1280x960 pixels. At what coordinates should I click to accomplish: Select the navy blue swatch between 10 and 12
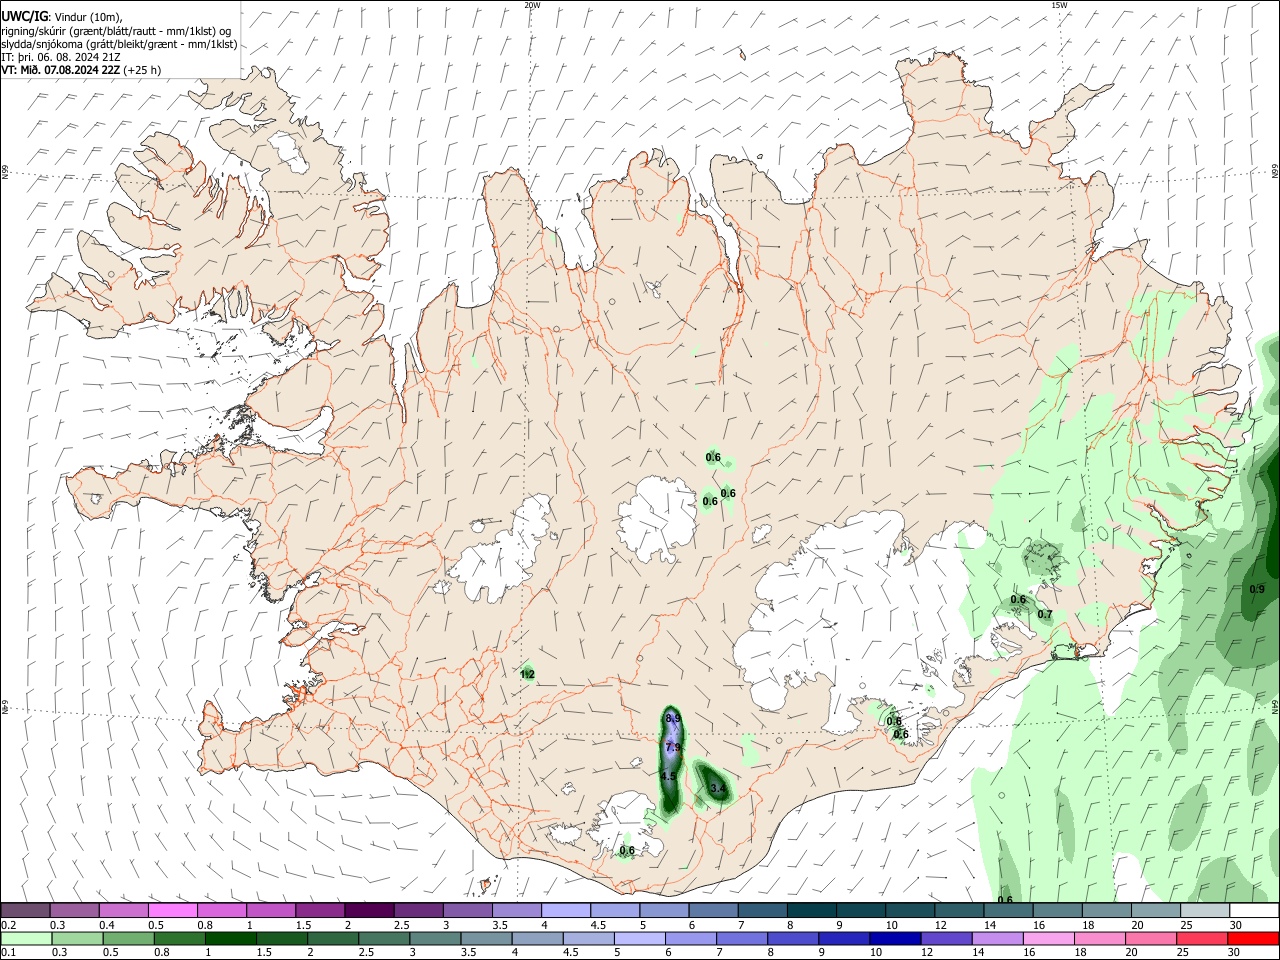893,938
